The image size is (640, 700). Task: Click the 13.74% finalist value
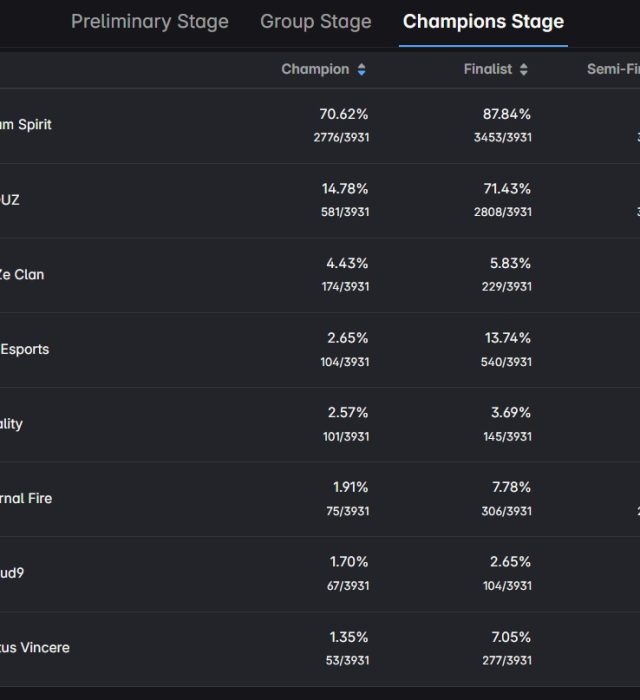pyautogui.click(x=506, y=338)
